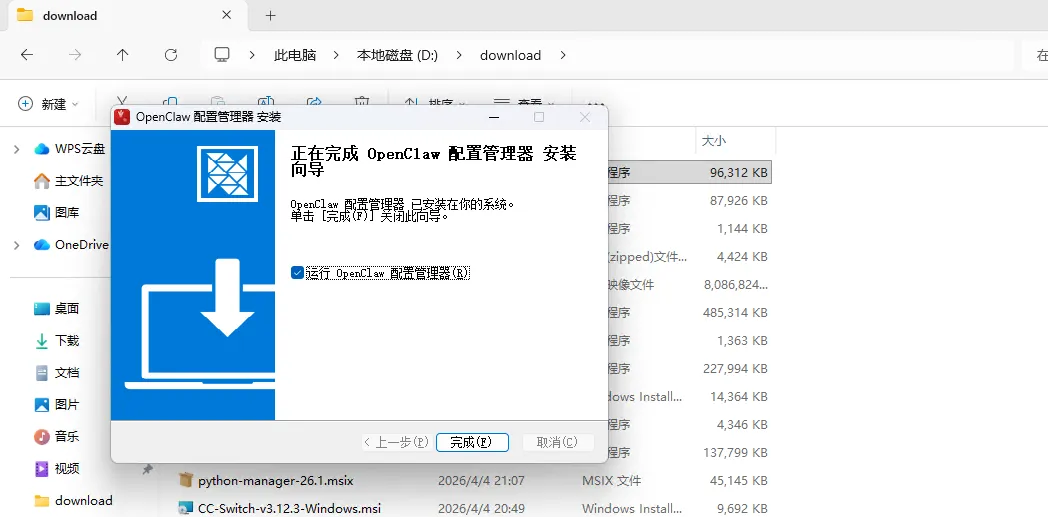The image size is (1048, 517).
Task: Open 下载 in the sidebar
Action: (x=56, y=341)
